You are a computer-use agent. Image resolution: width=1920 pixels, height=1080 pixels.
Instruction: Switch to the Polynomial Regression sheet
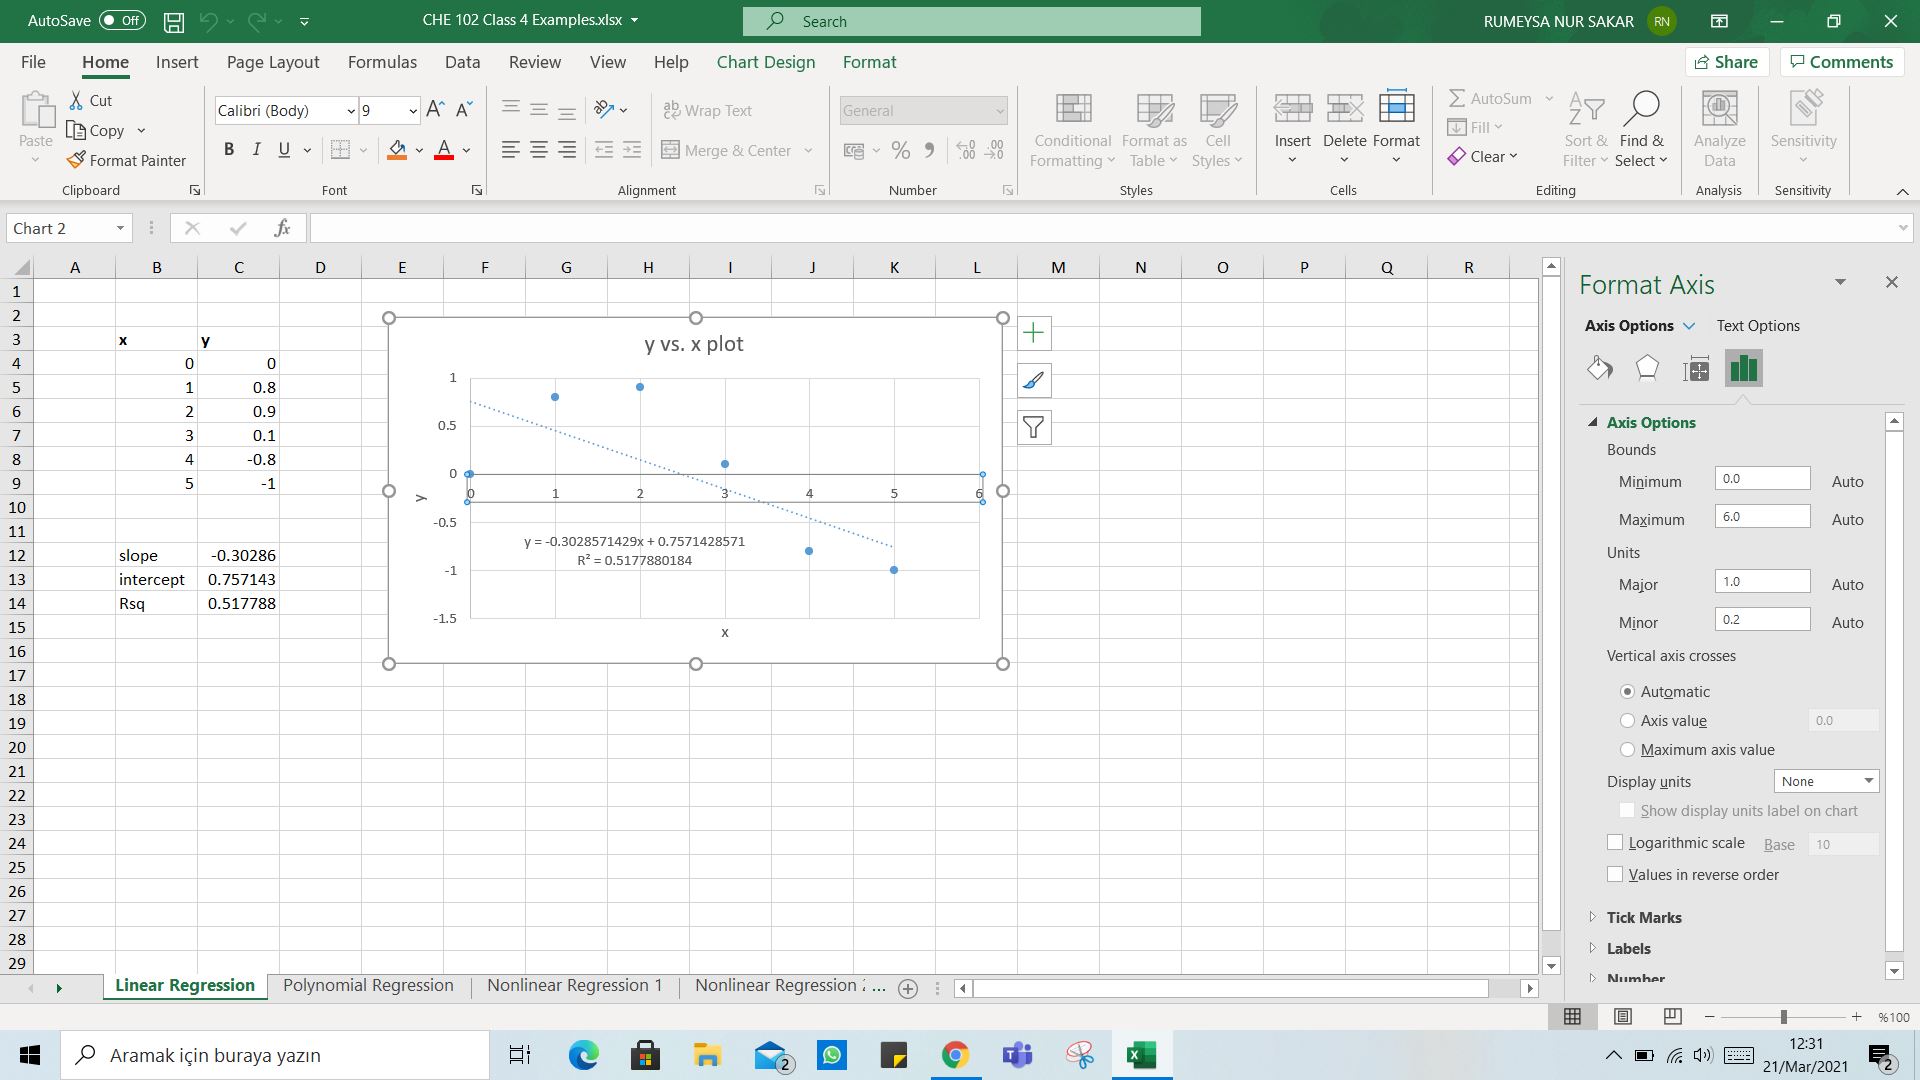pos(368,985)
